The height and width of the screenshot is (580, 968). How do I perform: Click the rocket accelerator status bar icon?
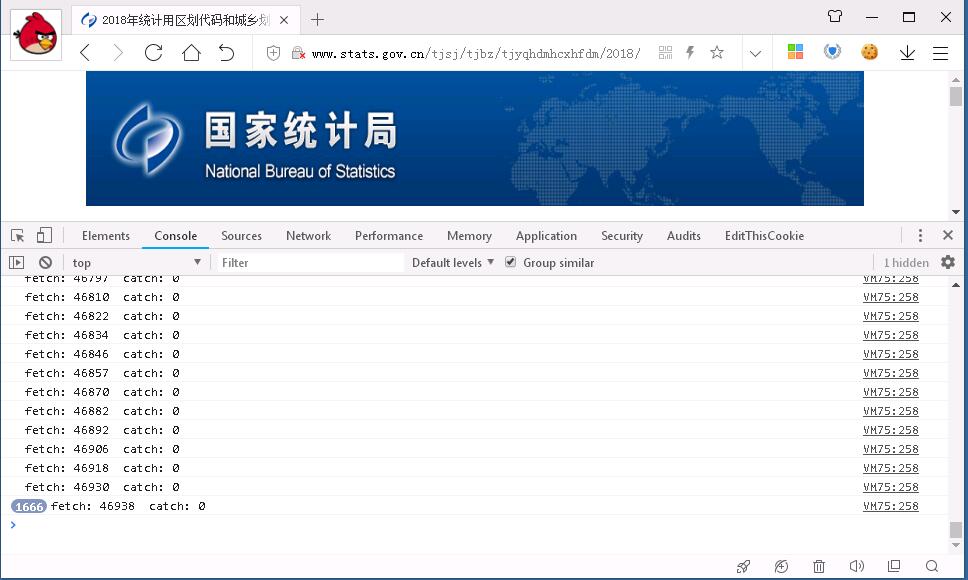(x=743, y=566)
